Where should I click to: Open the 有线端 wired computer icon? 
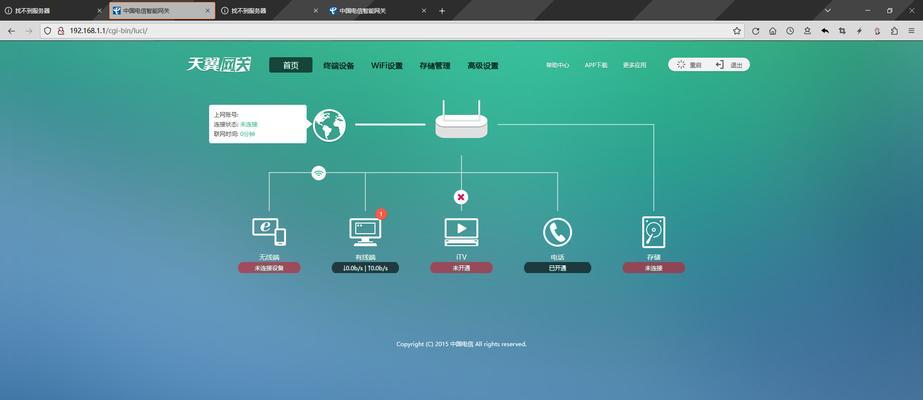tap(365, 232)
